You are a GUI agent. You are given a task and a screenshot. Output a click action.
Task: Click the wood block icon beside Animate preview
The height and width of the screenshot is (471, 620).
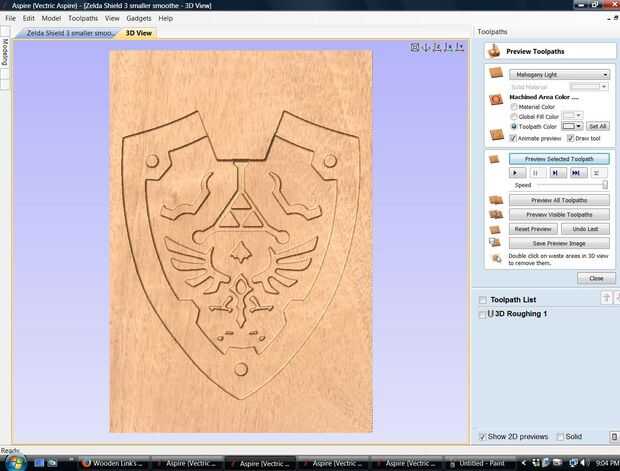pos(496,134)
